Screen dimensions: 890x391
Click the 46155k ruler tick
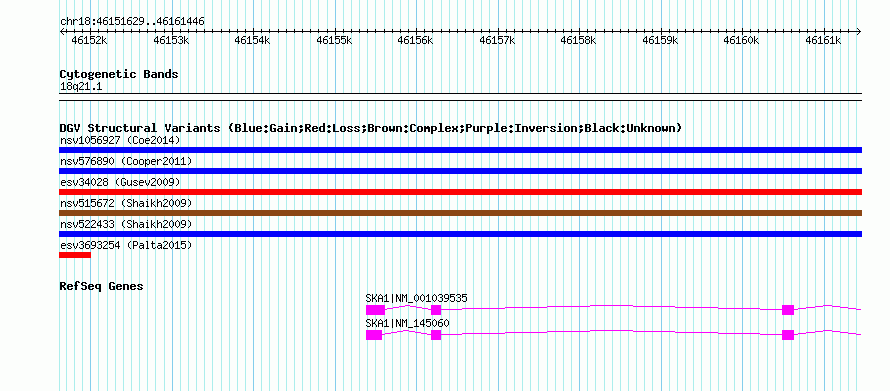coord(335,40)
